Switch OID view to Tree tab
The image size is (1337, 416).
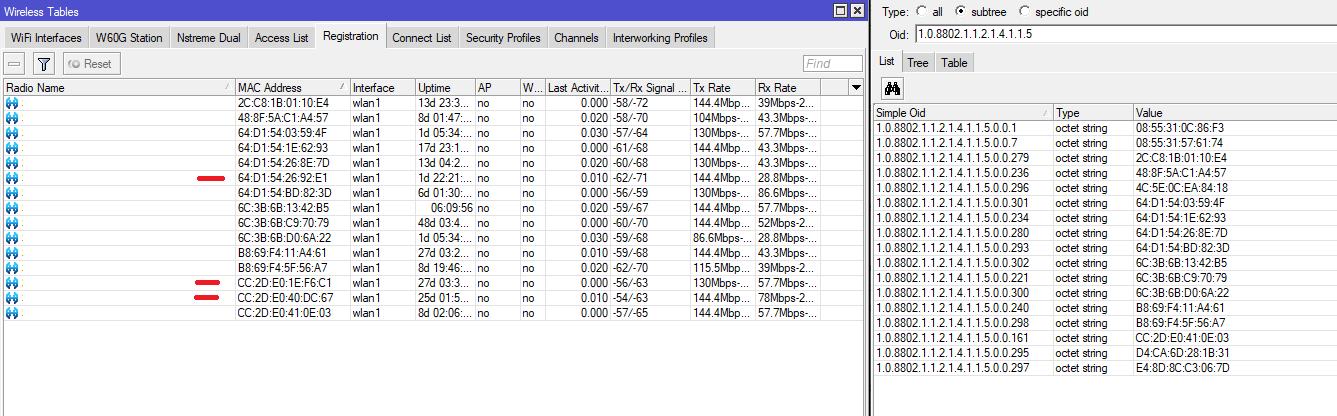pos(918,62)
